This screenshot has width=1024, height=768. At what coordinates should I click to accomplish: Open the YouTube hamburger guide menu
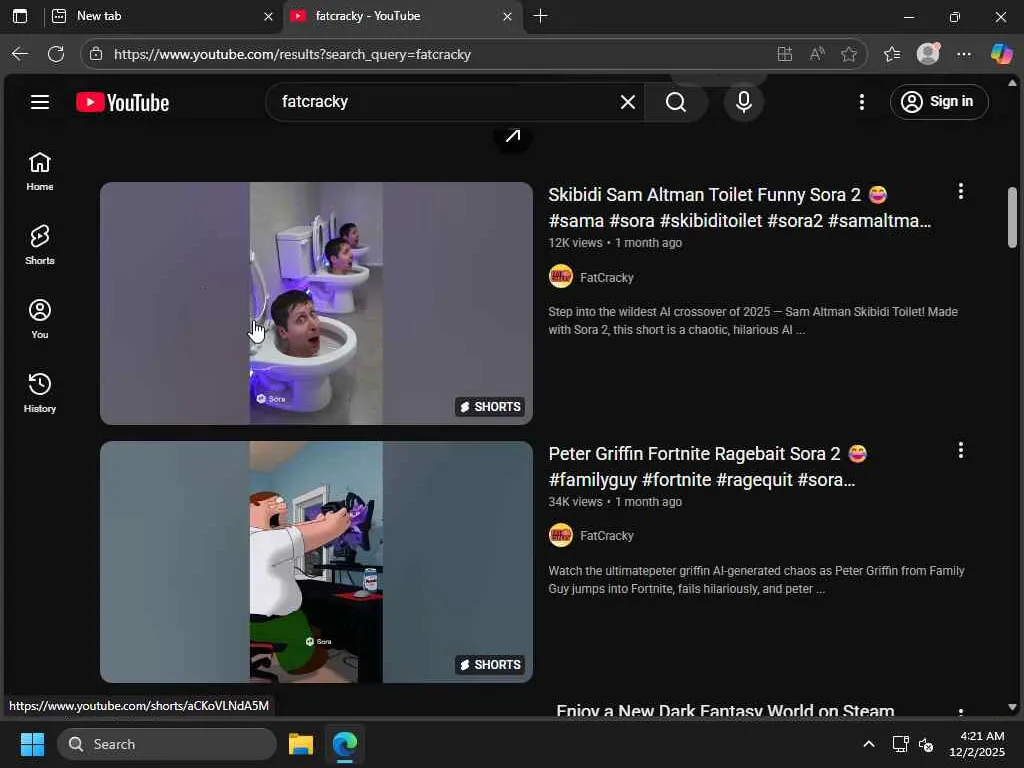click(x=40, y=102)
